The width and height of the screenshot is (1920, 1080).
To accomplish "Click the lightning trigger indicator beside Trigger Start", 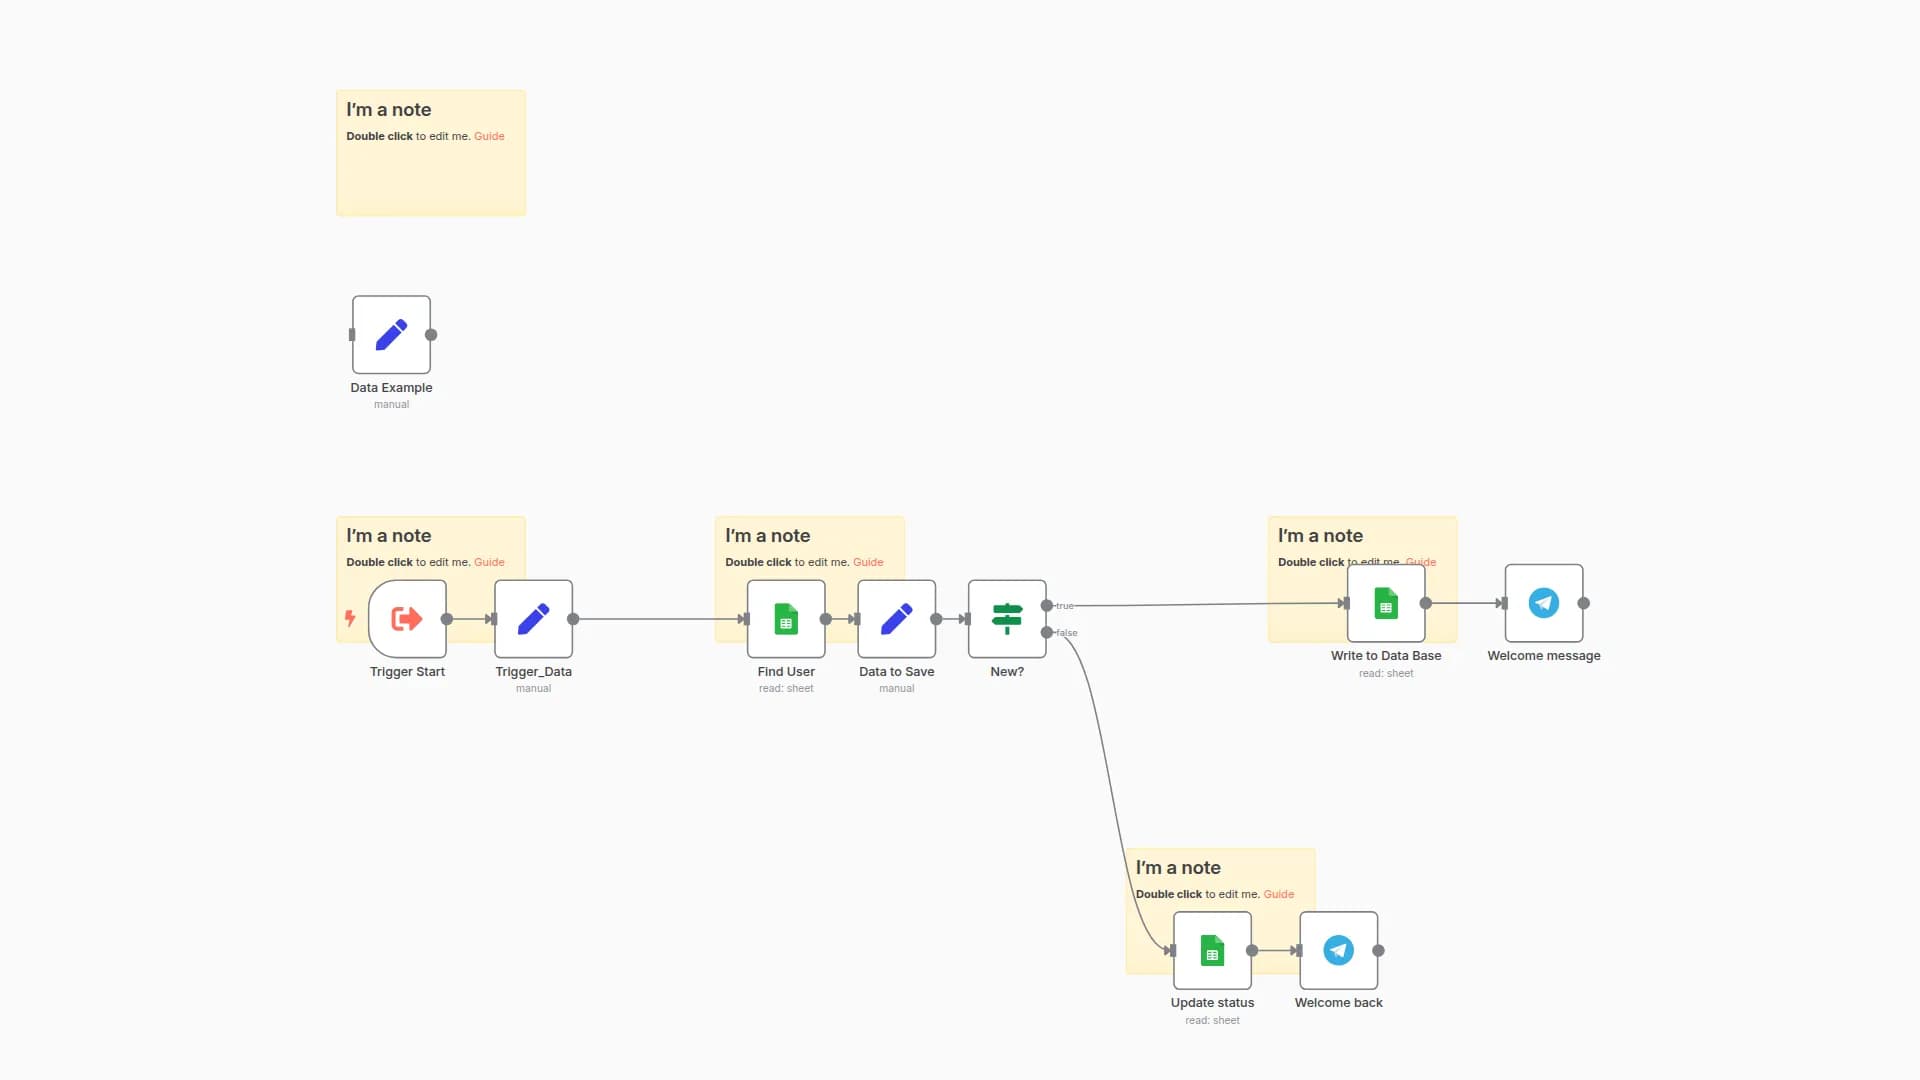I will pyautogui.click(x=350, y=618).
